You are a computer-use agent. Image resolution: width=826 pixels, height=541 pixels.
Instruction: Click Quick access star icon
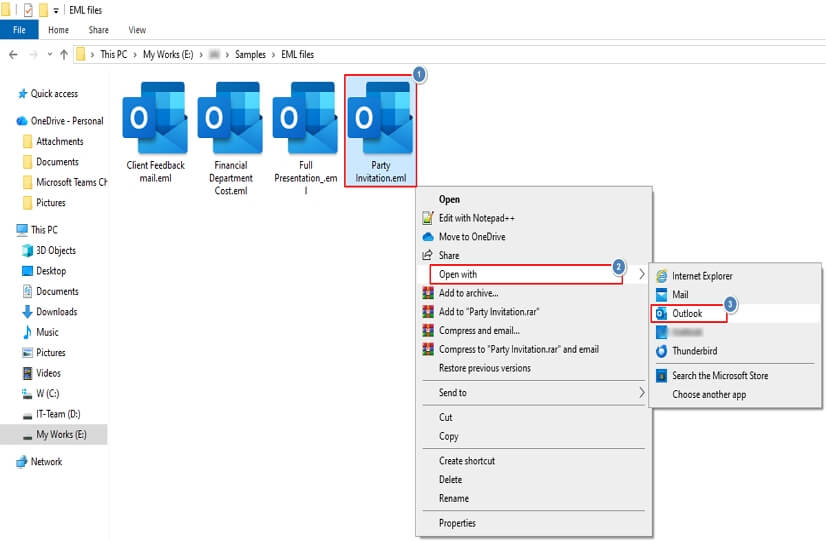point(22,94)
